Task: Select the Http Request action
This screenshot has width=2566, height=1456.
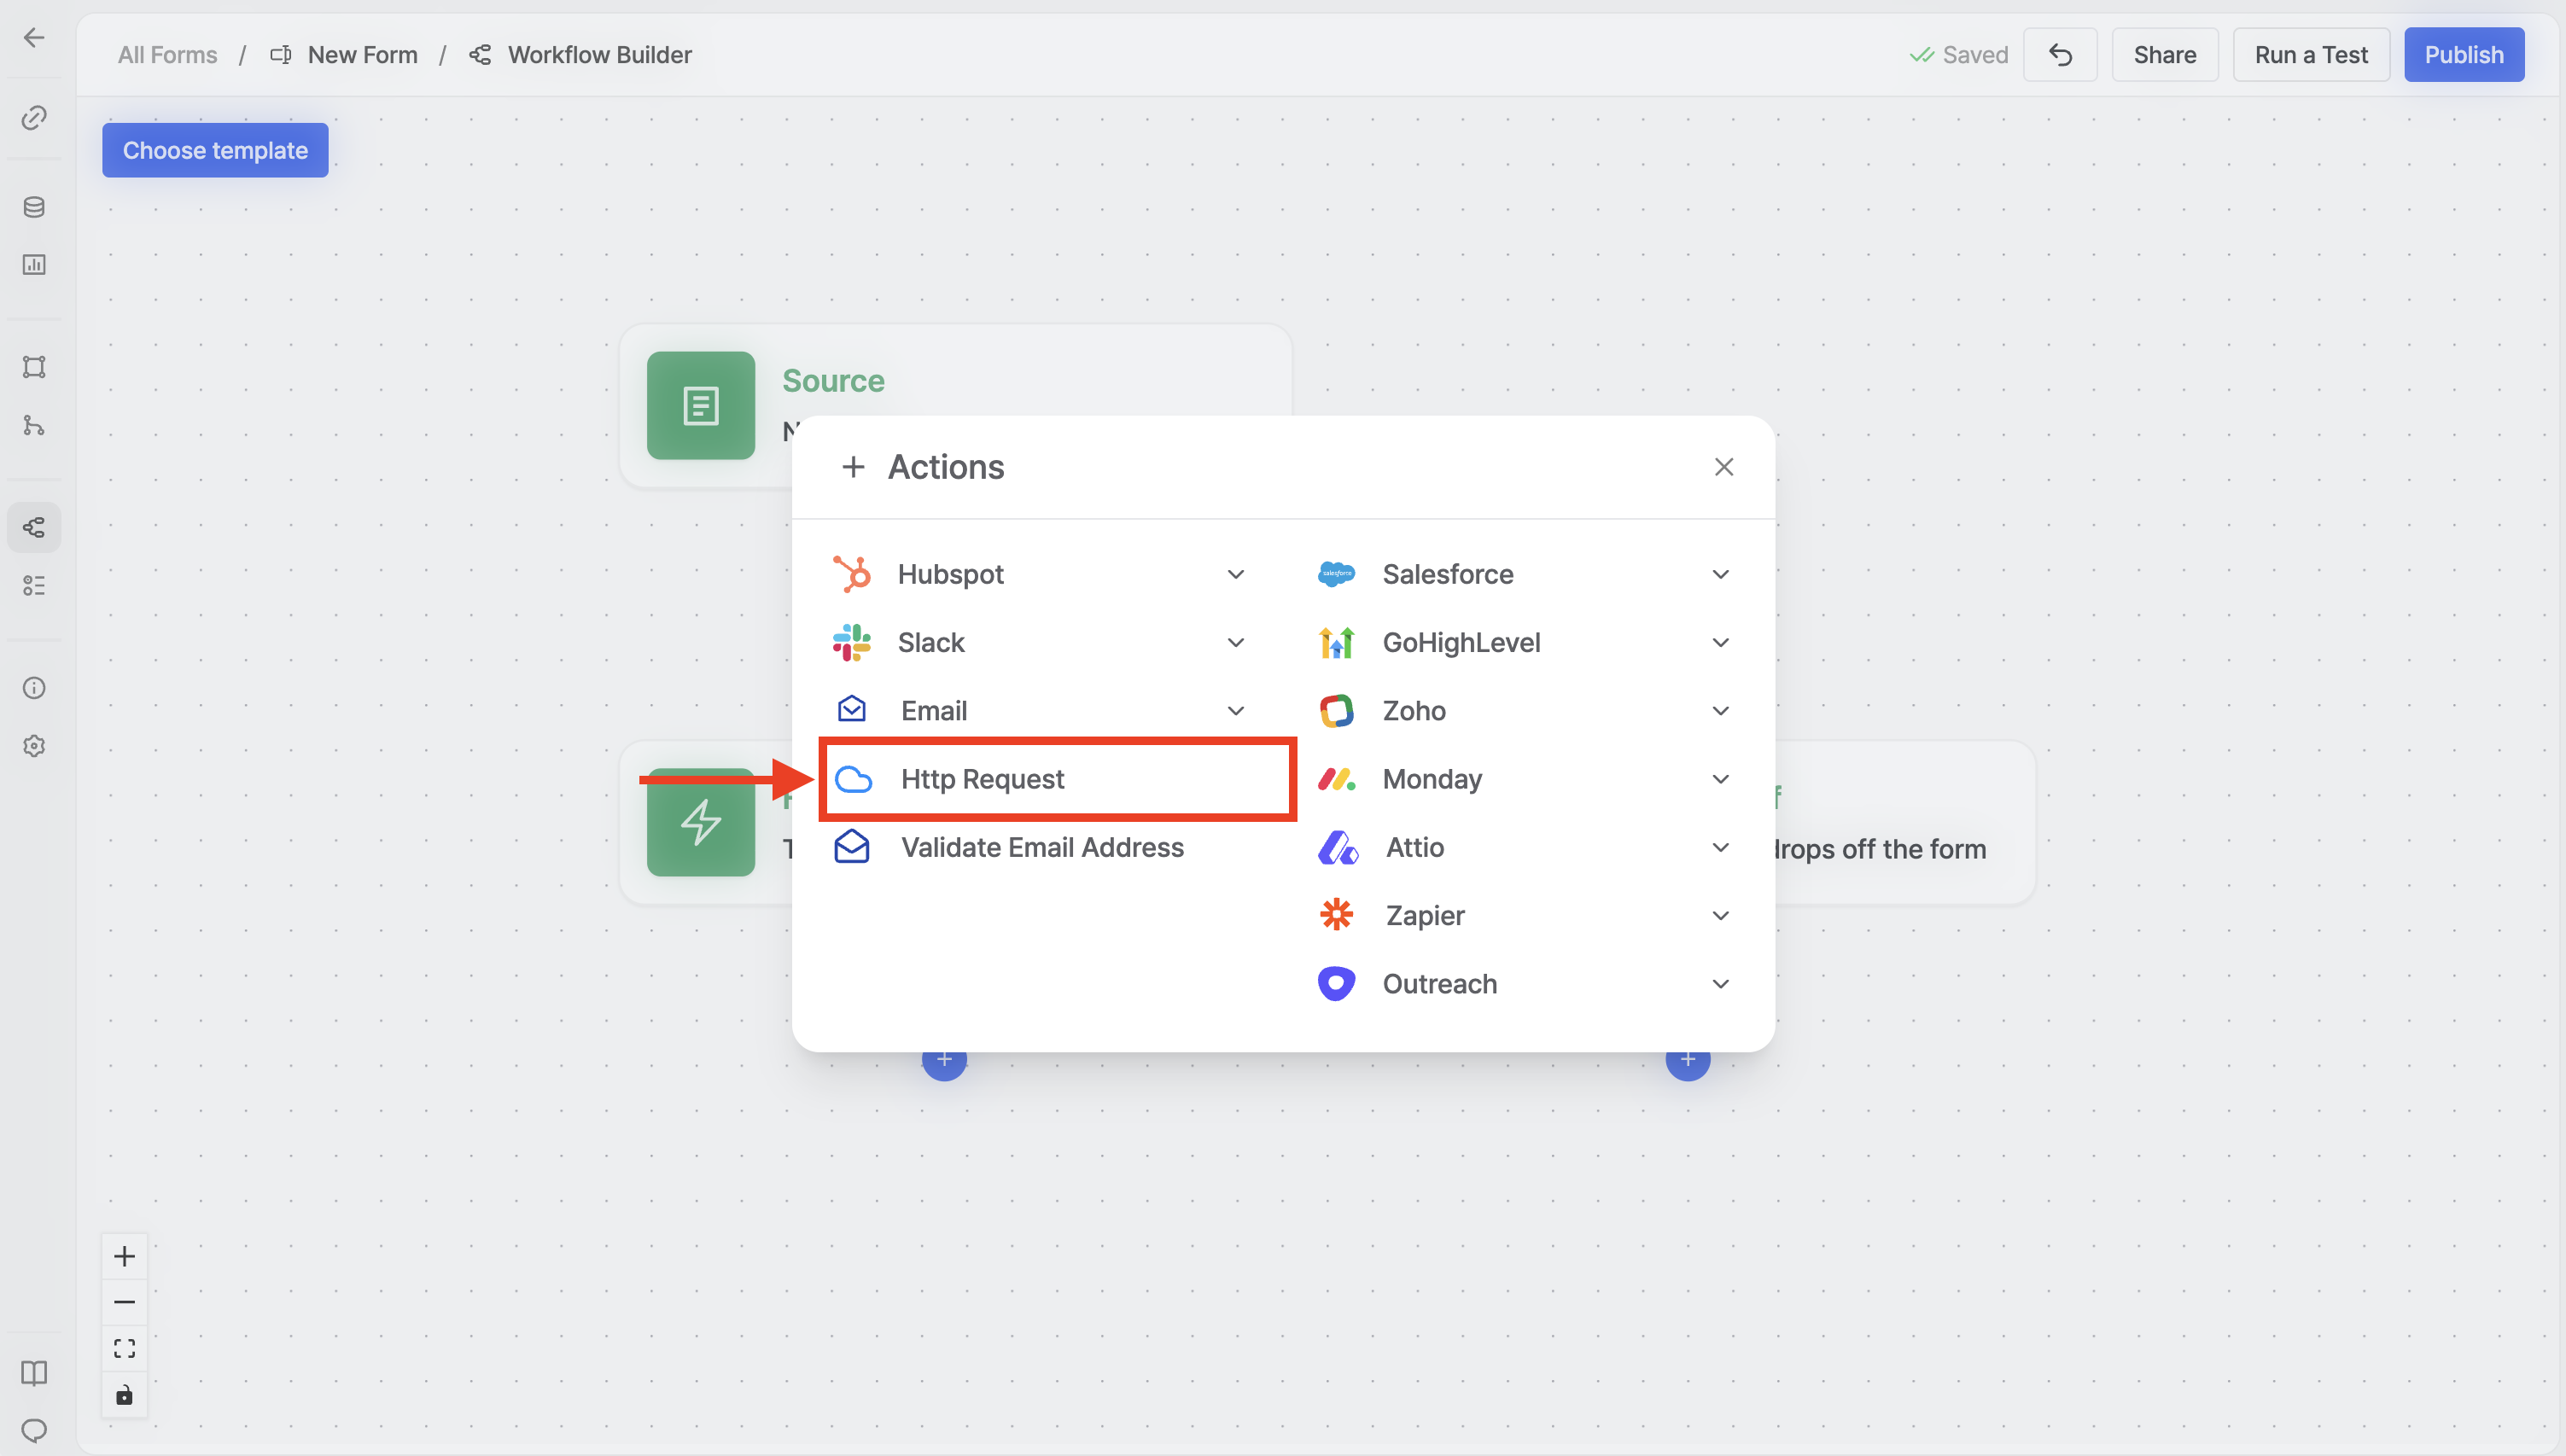Action: pyautogui.click(x=1058, y=779)
